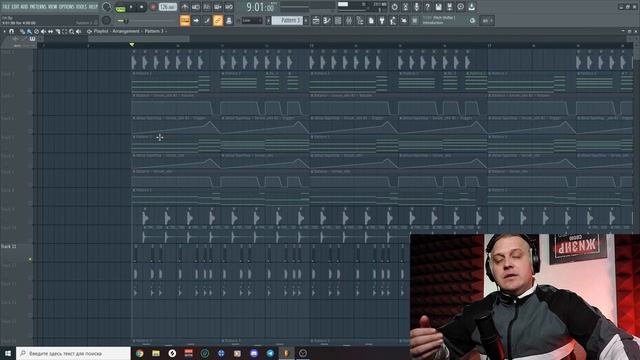
Task: Click the Save project disk icon
Action: (438, 7)
